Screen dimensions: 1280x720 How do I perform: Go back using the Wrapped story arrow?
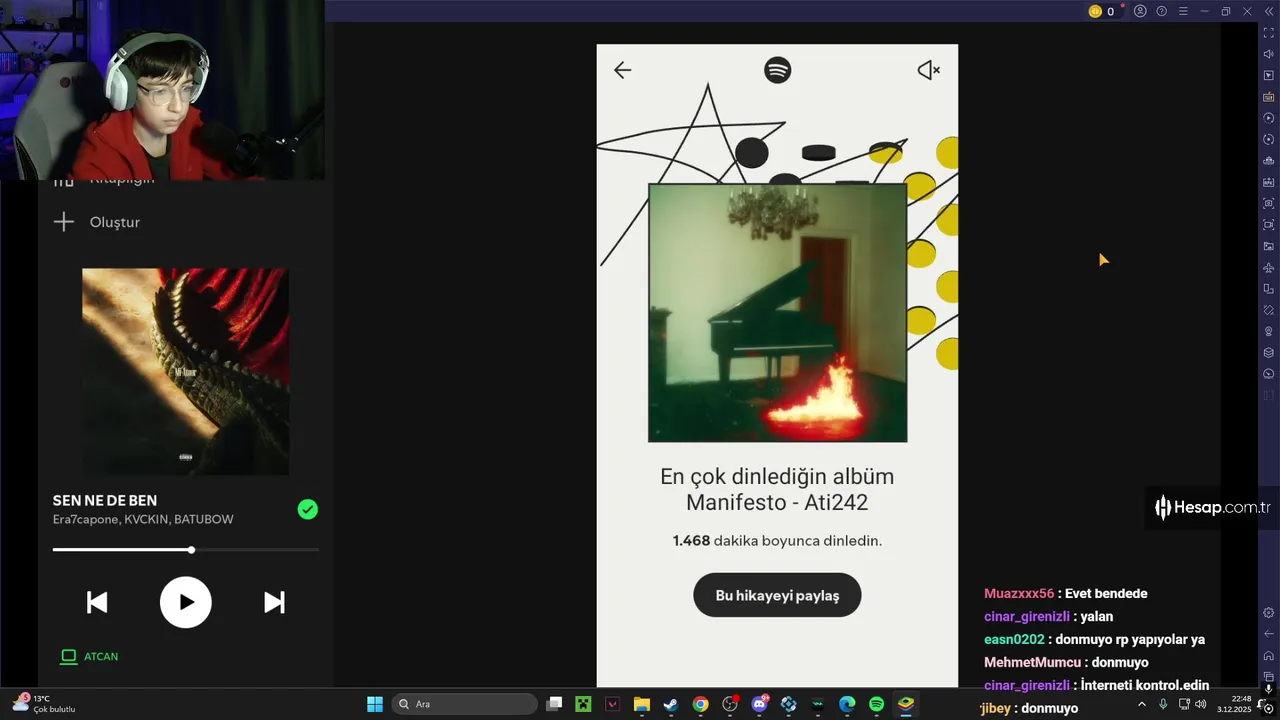tap(622, 70)
